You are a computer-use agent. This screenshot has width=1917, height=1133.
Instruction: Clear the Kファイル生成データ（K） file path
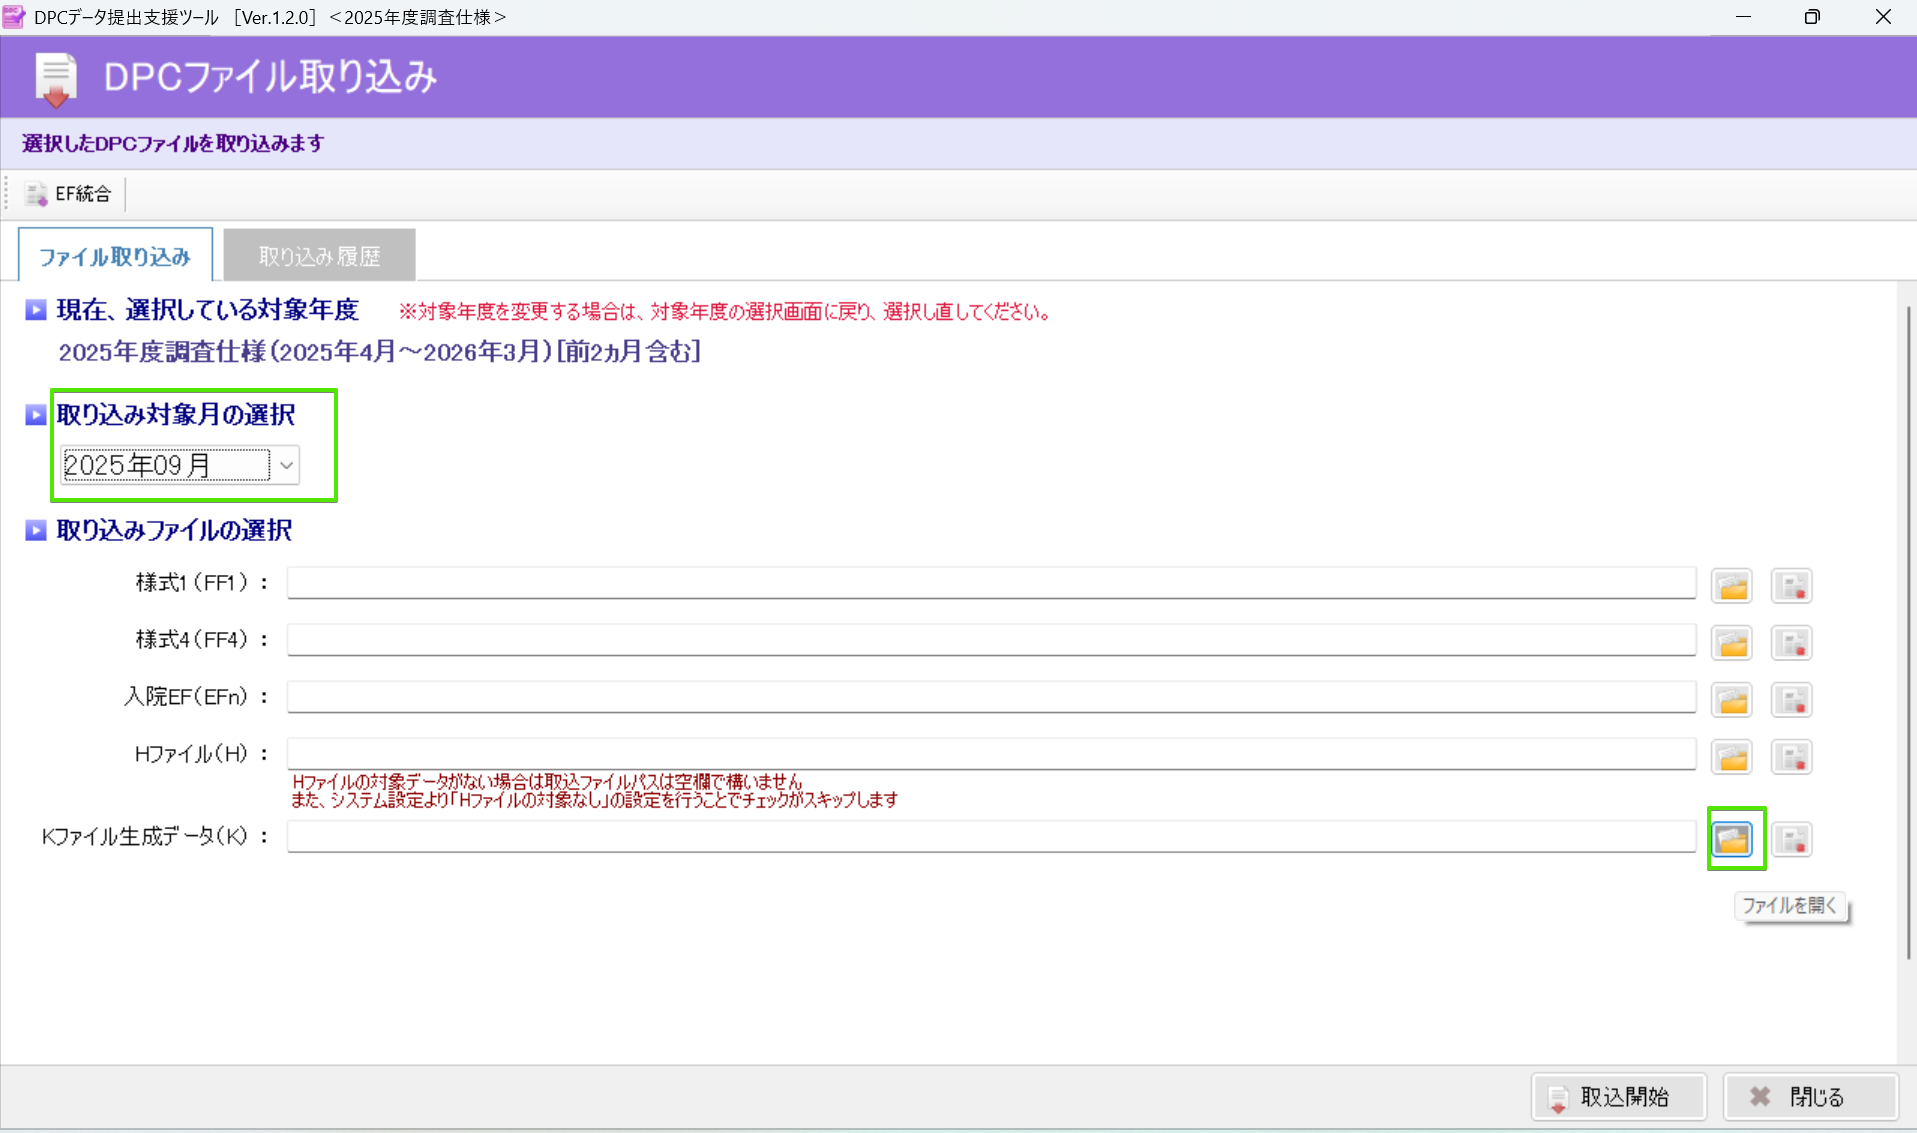(1791, 839)
